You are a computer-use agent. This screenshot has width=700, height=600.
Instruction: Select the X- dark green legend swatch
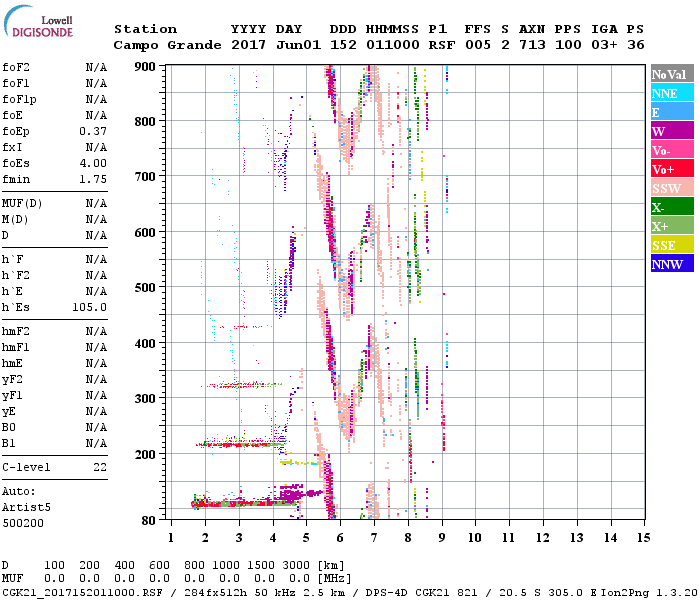tap(672, 207)
